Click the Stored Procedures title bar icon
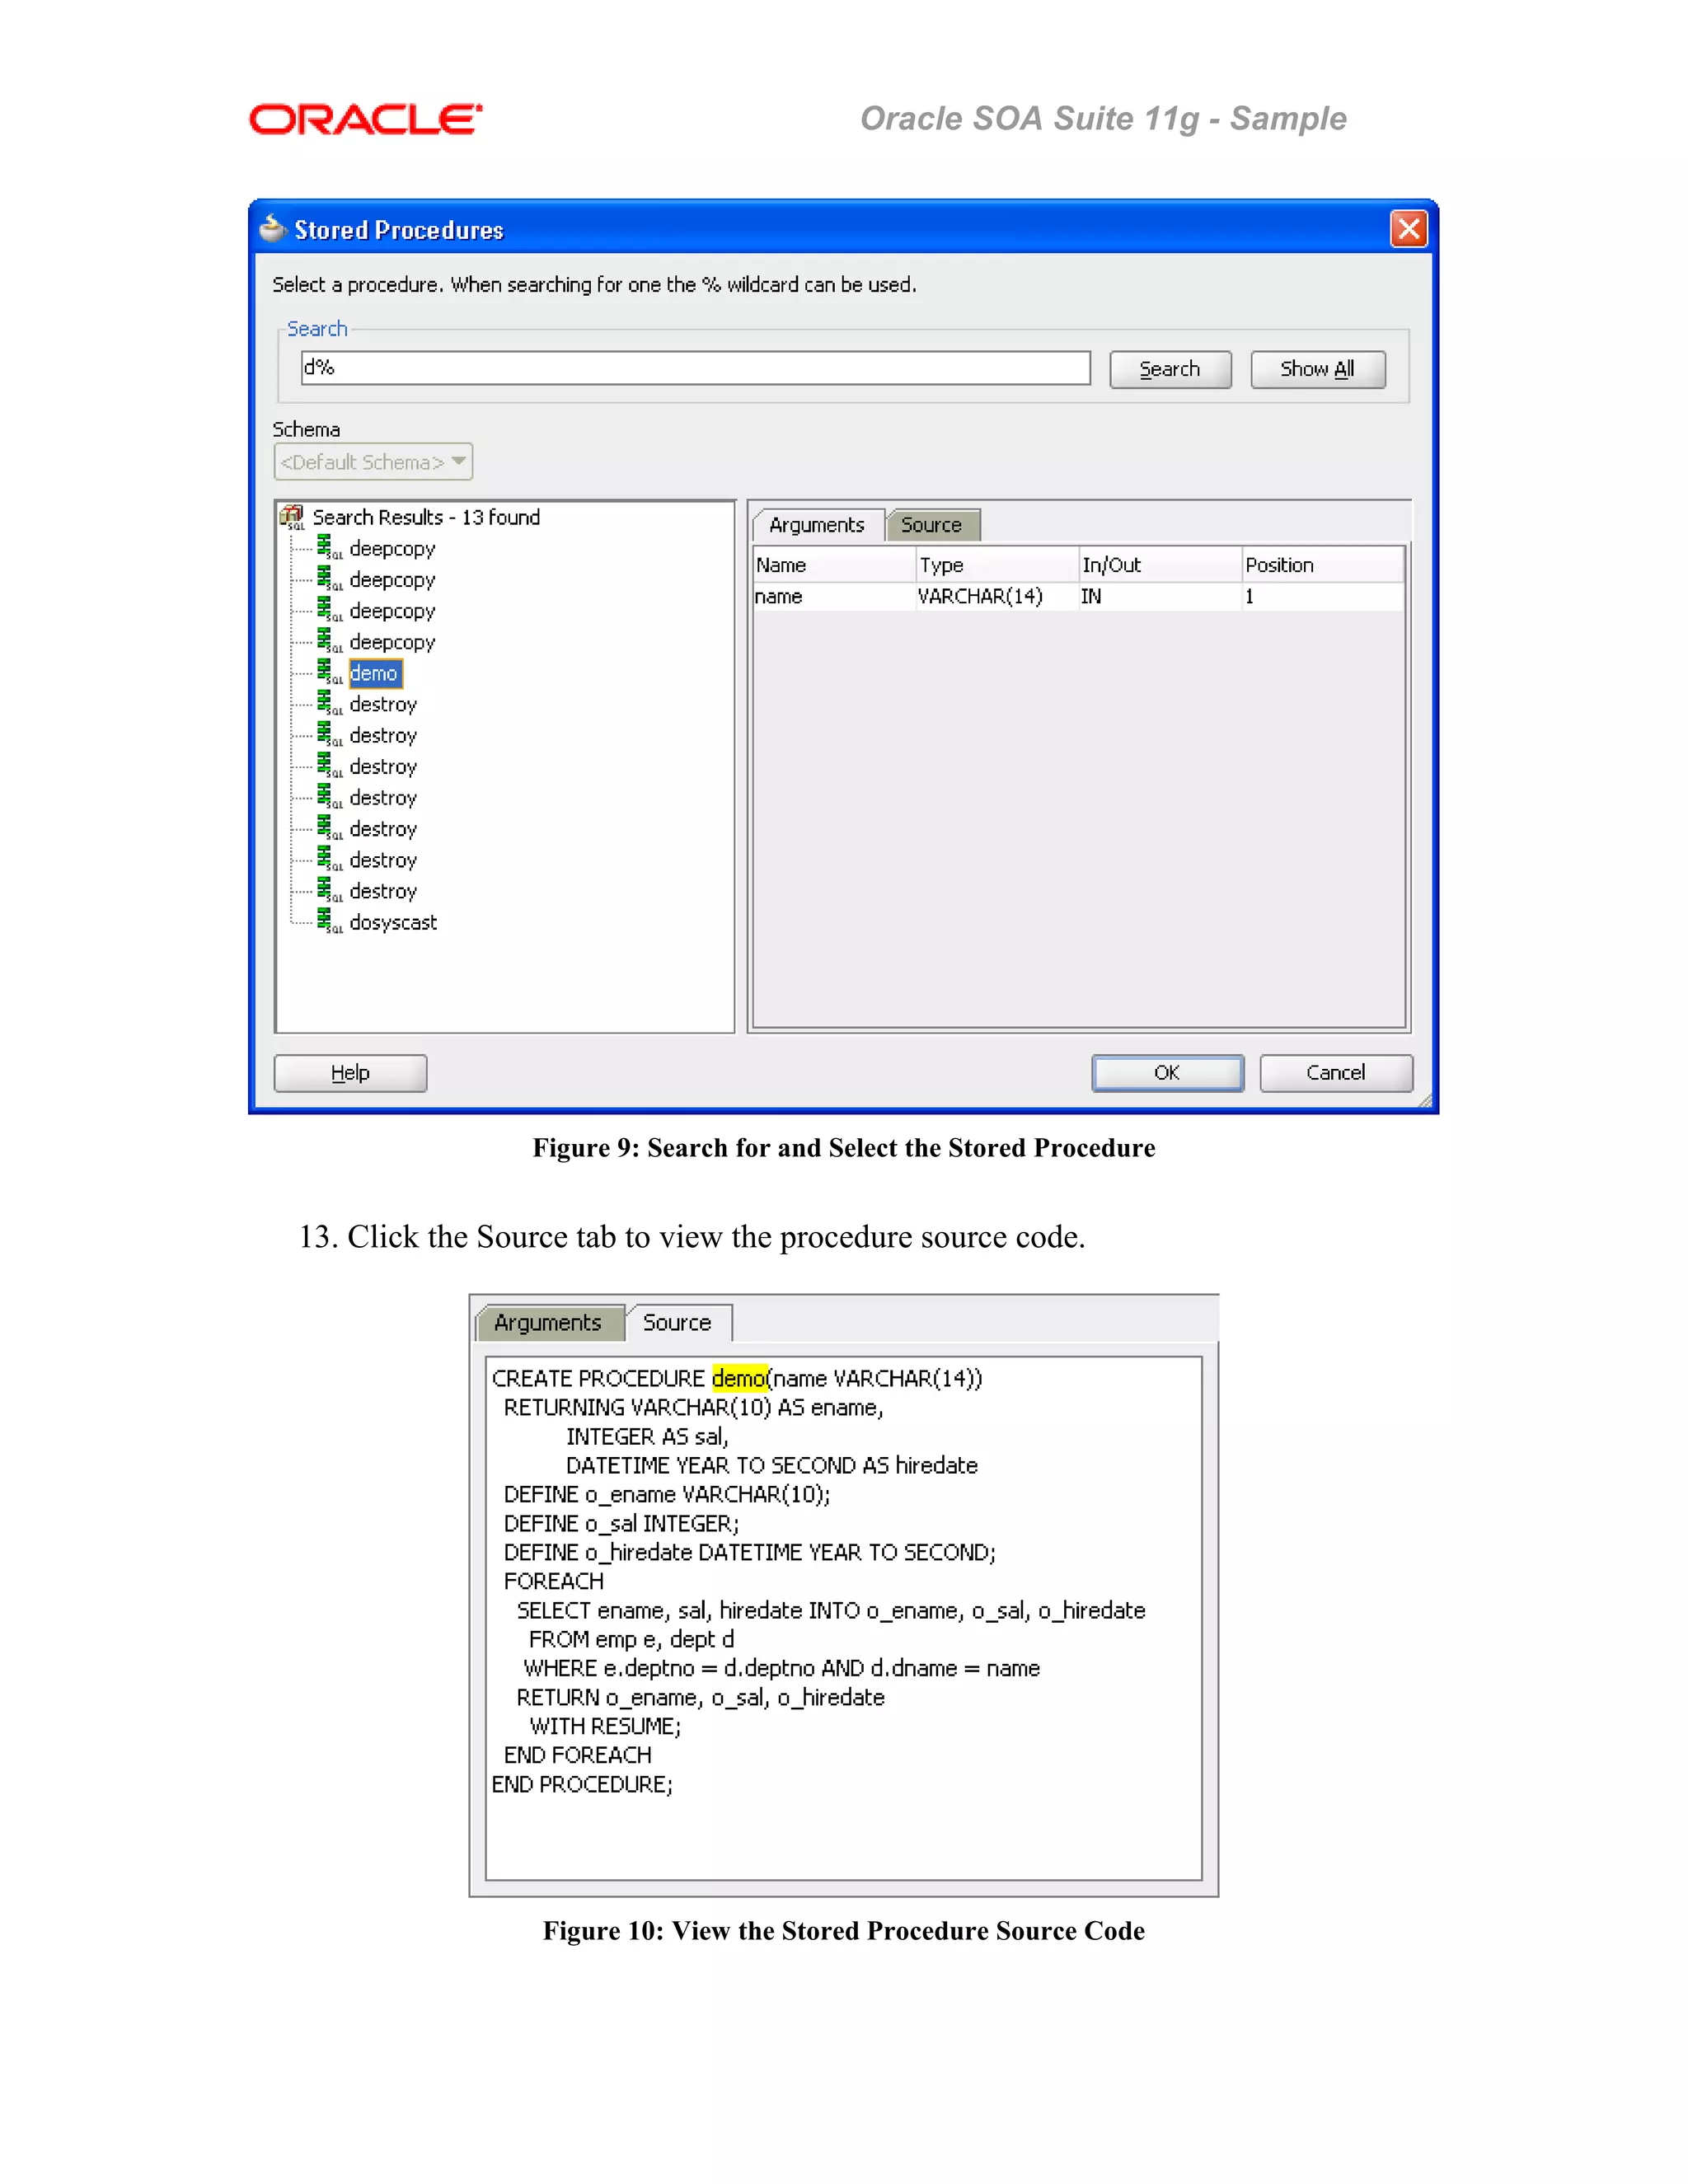Image resolution: width=1688 pixels, height=2184 pixels. pos(273,229)
